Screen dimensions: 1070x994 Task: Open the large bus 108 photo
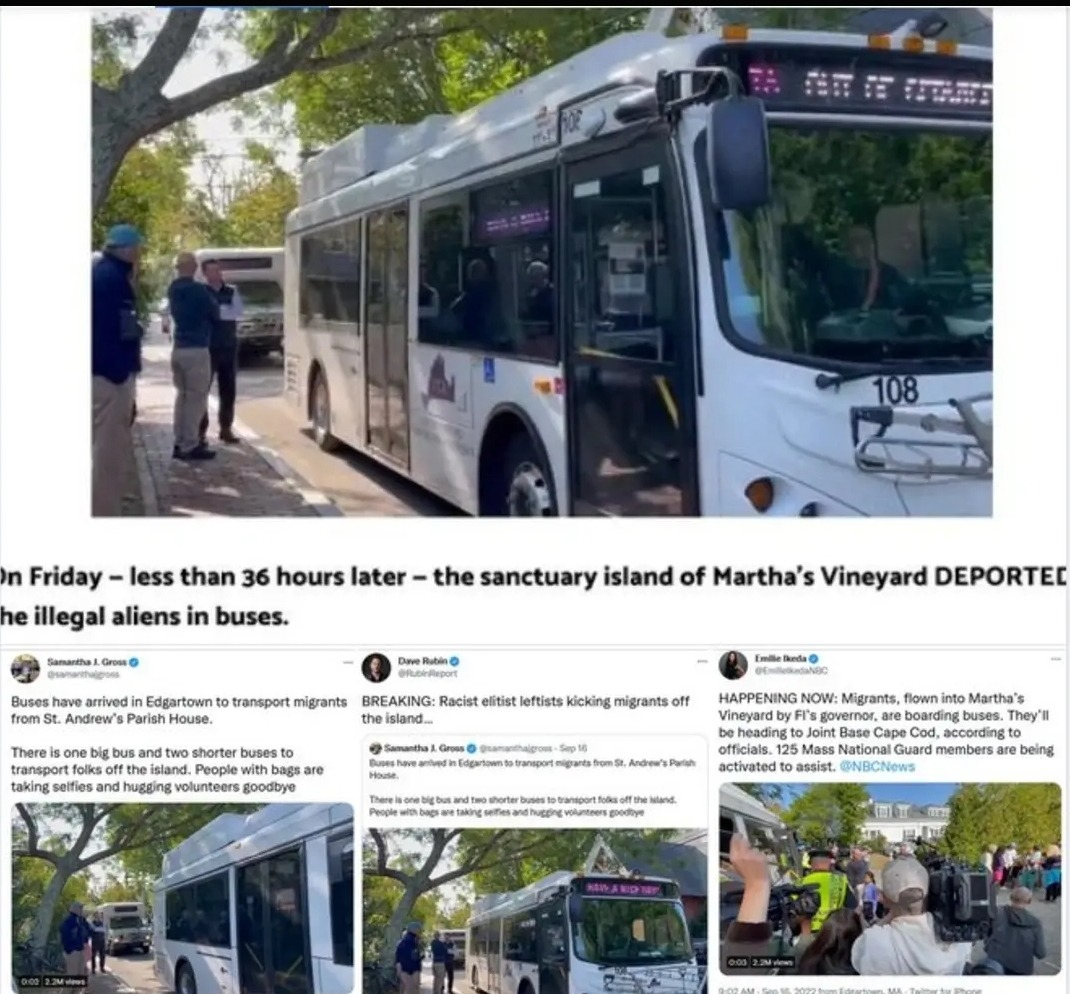542,262
